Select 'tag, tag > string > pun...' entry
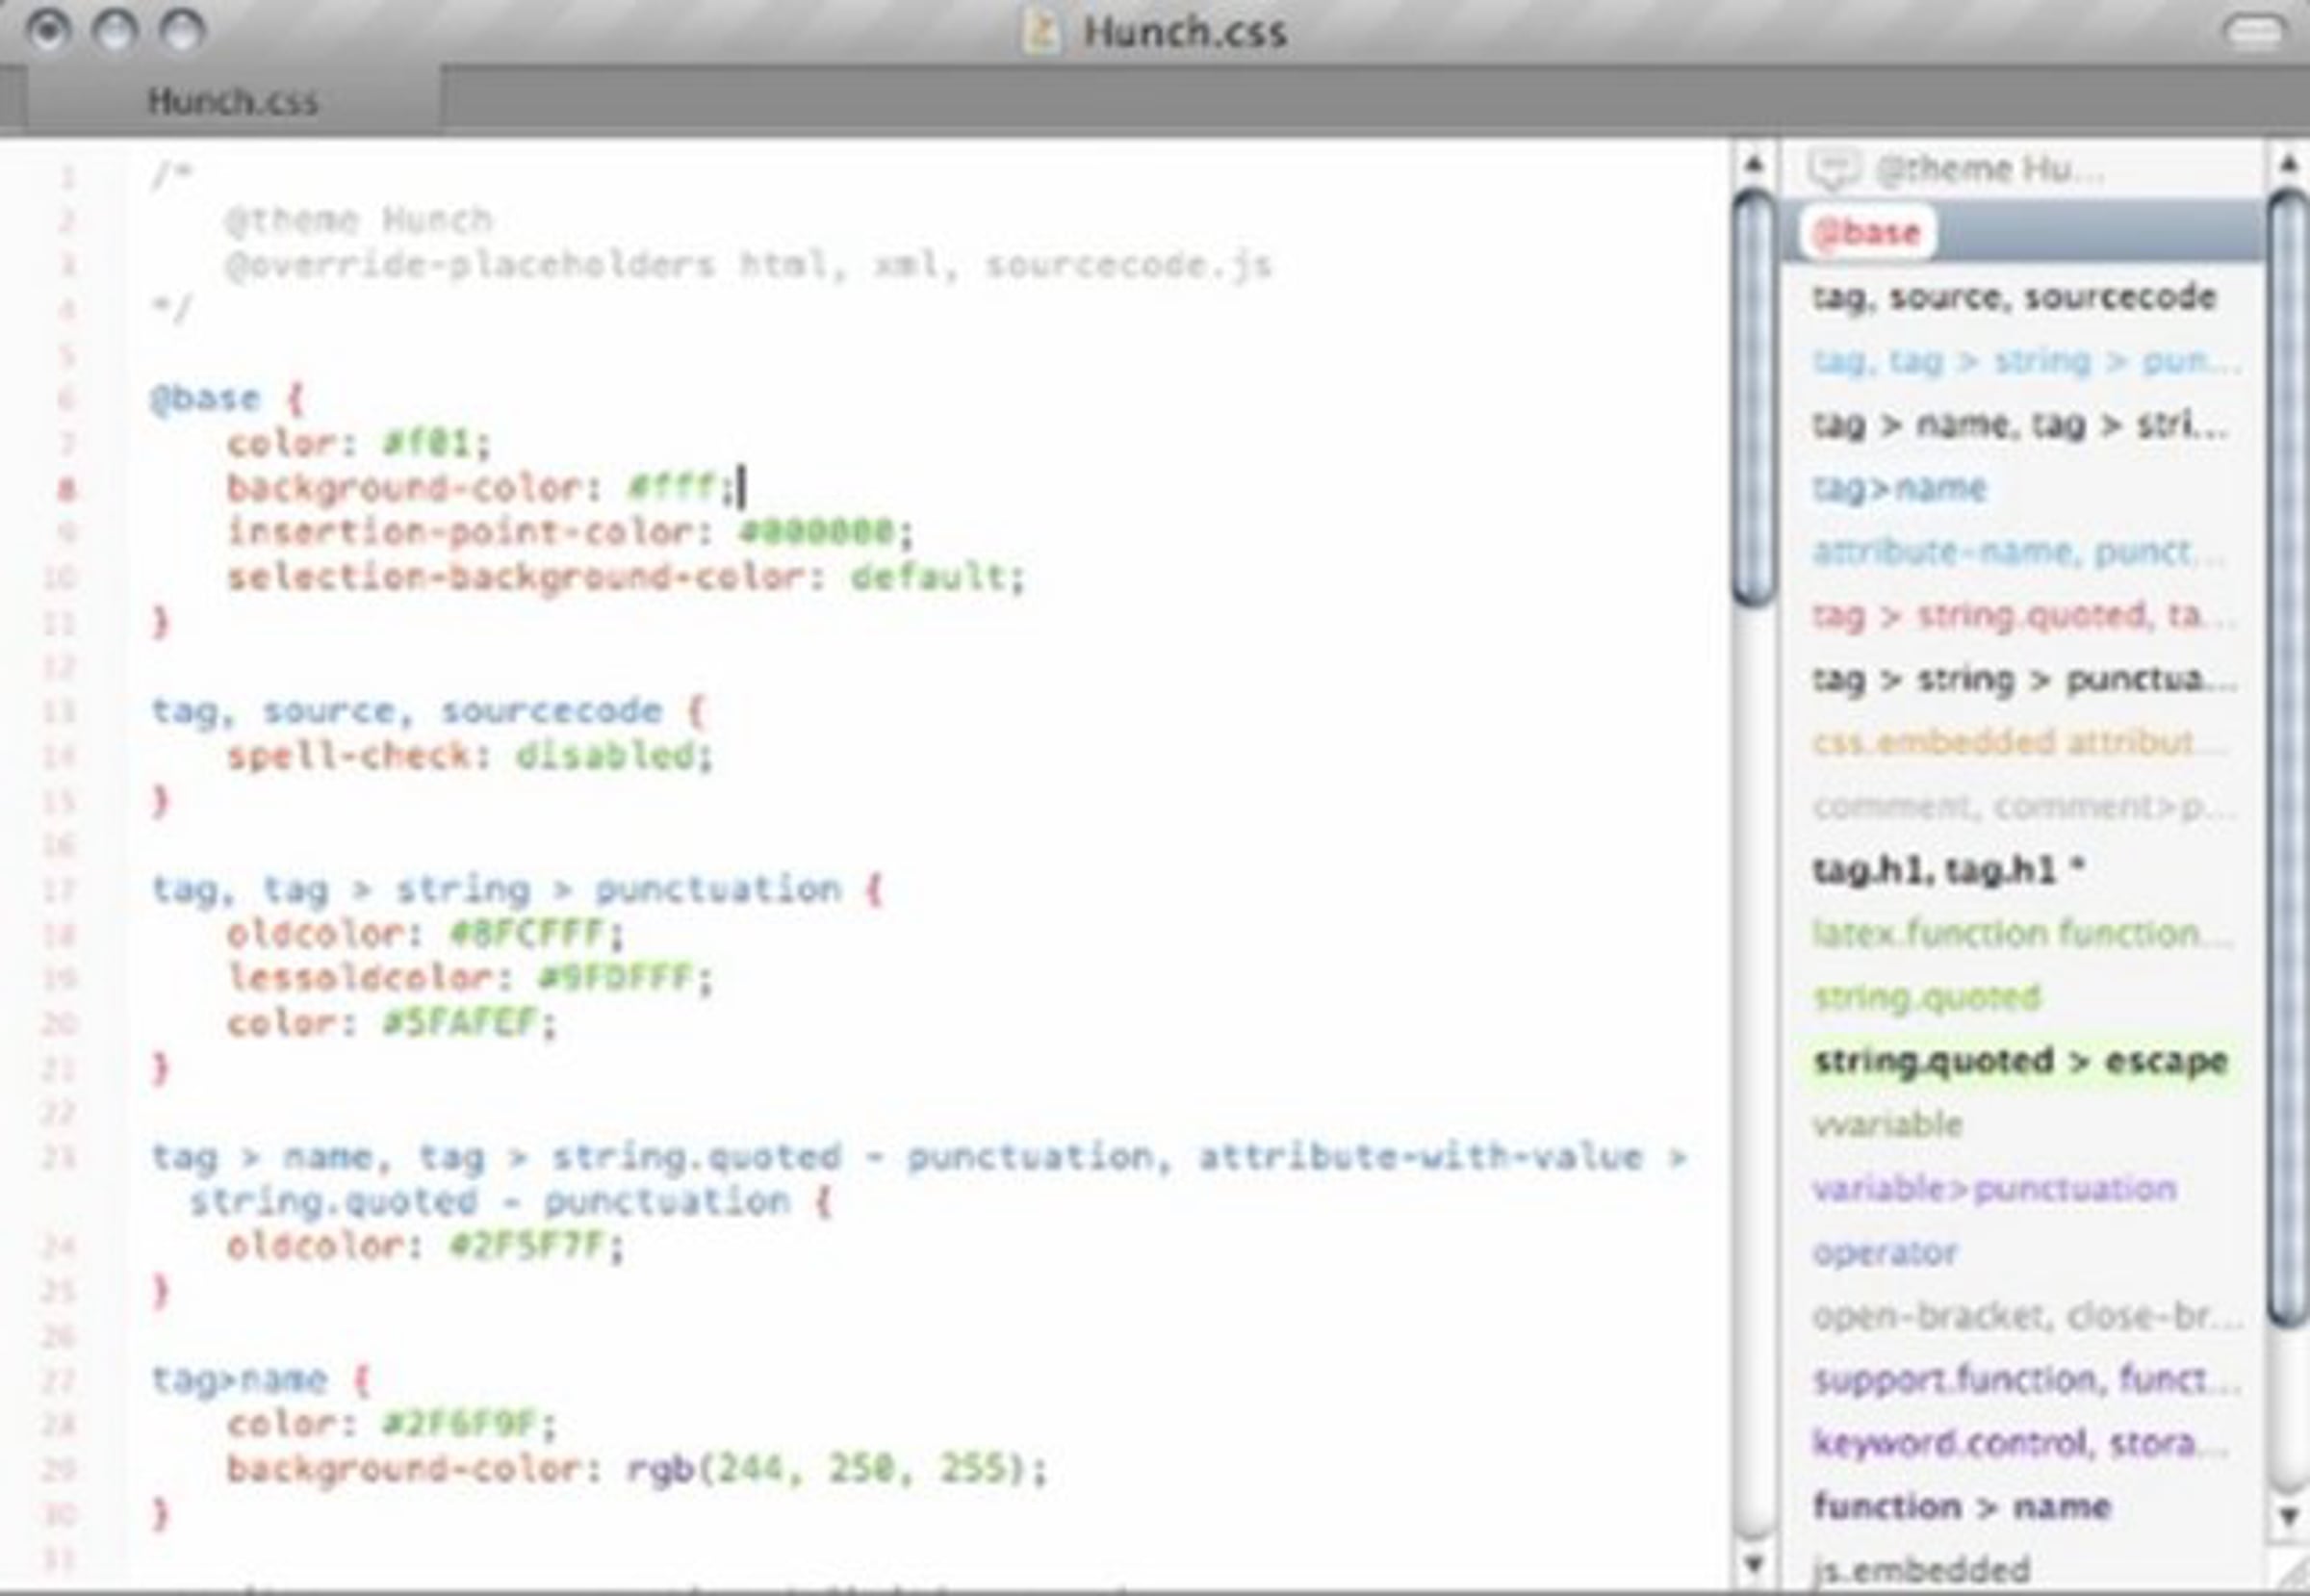Viewport: 2310px width, 1596px height. pos(2026,361)
